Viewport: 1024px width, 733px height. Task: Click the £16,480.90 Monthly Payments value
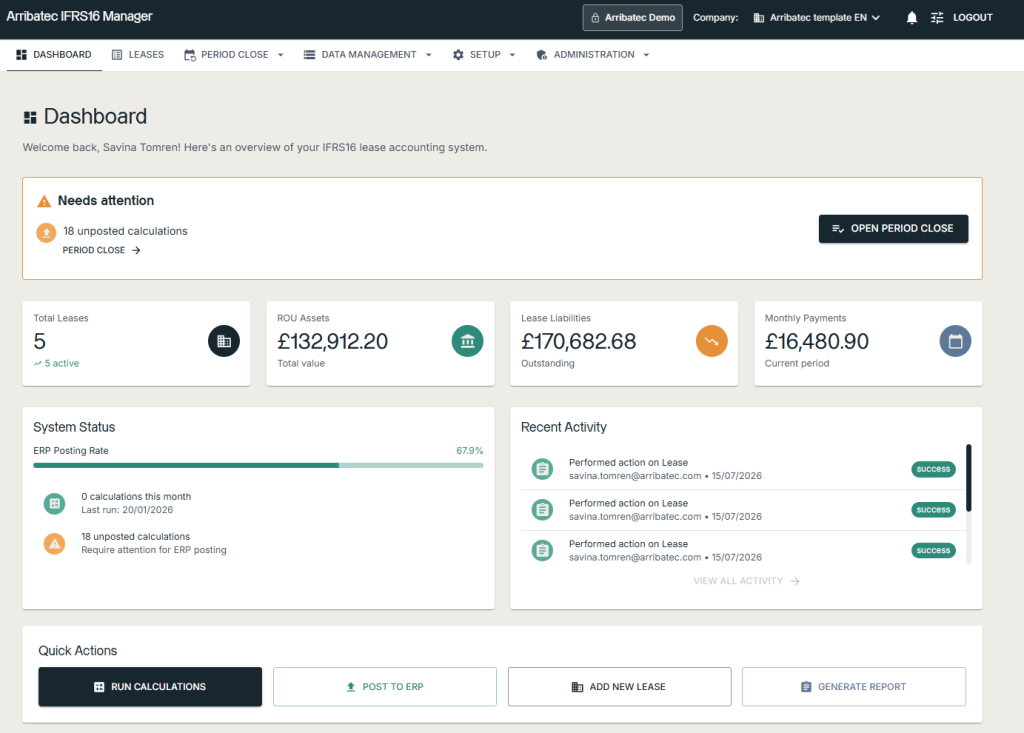tap(817, 341)
